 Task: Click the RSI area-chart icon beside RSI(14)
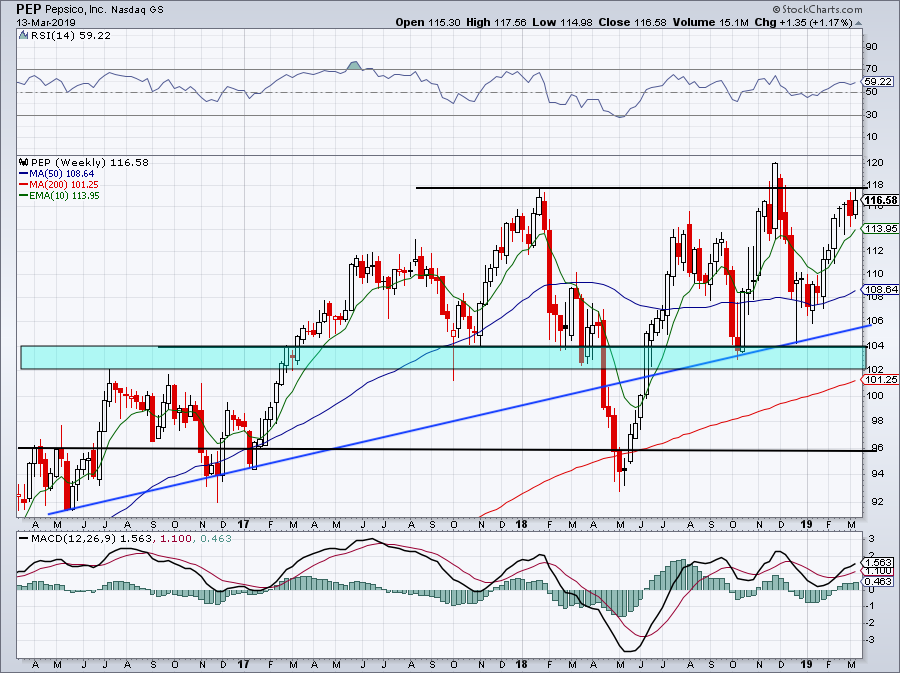click(x=24, y=35)
